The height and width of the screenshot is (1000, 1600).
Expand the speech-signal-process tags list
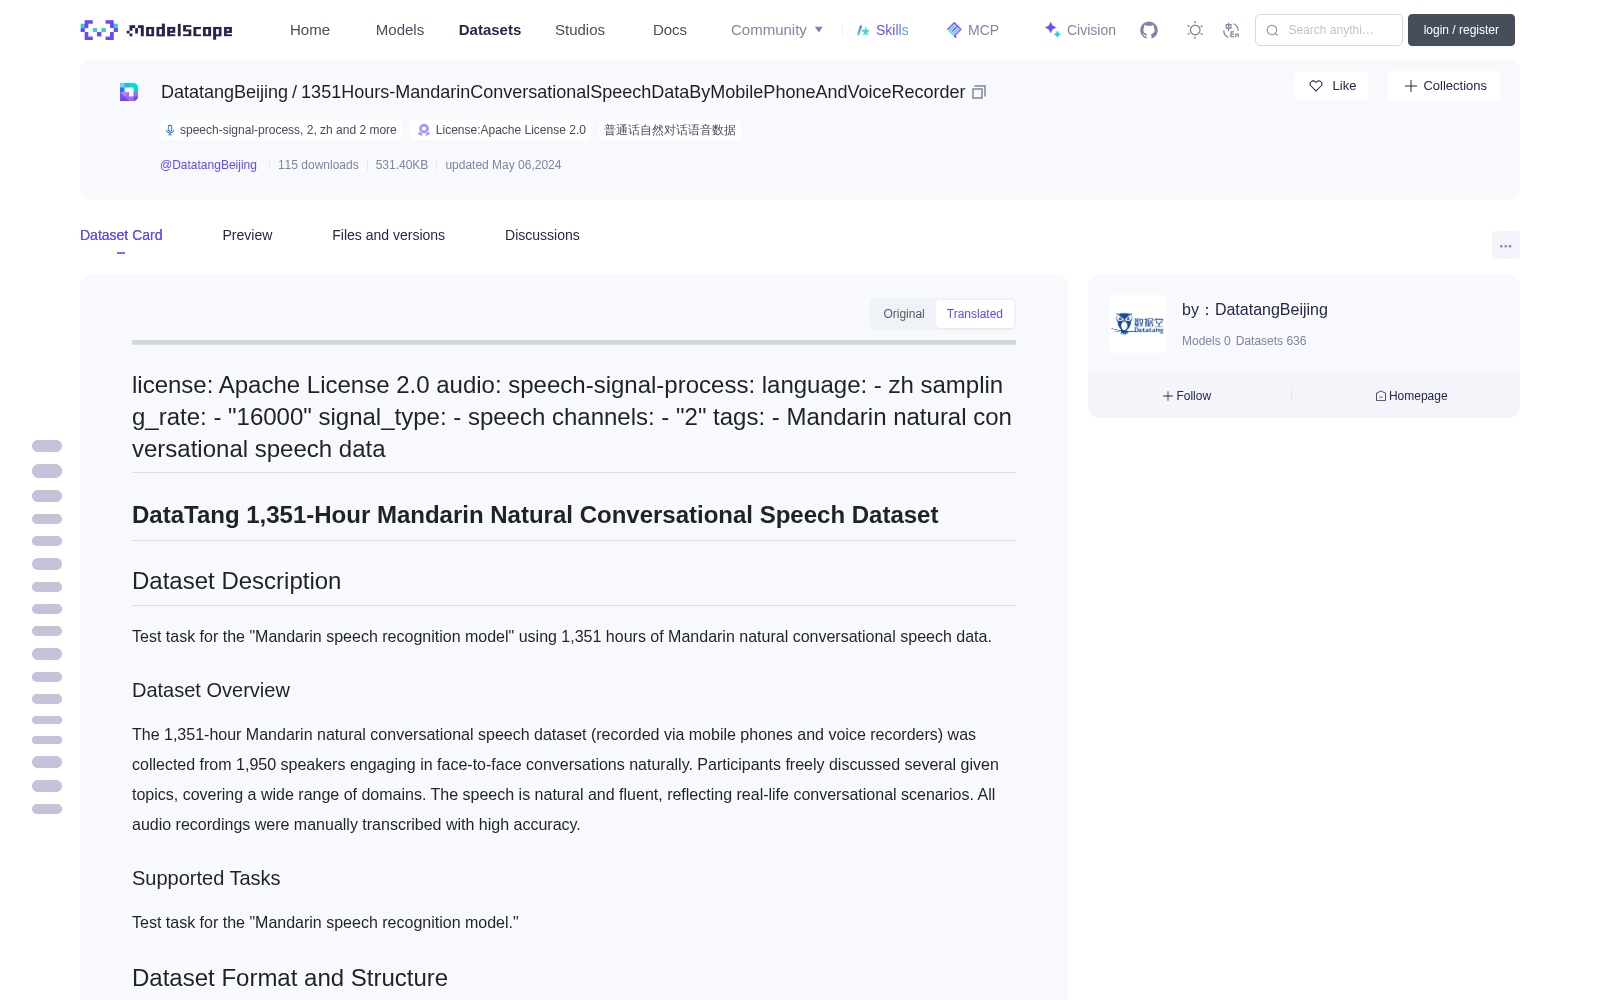pos(281,130)
